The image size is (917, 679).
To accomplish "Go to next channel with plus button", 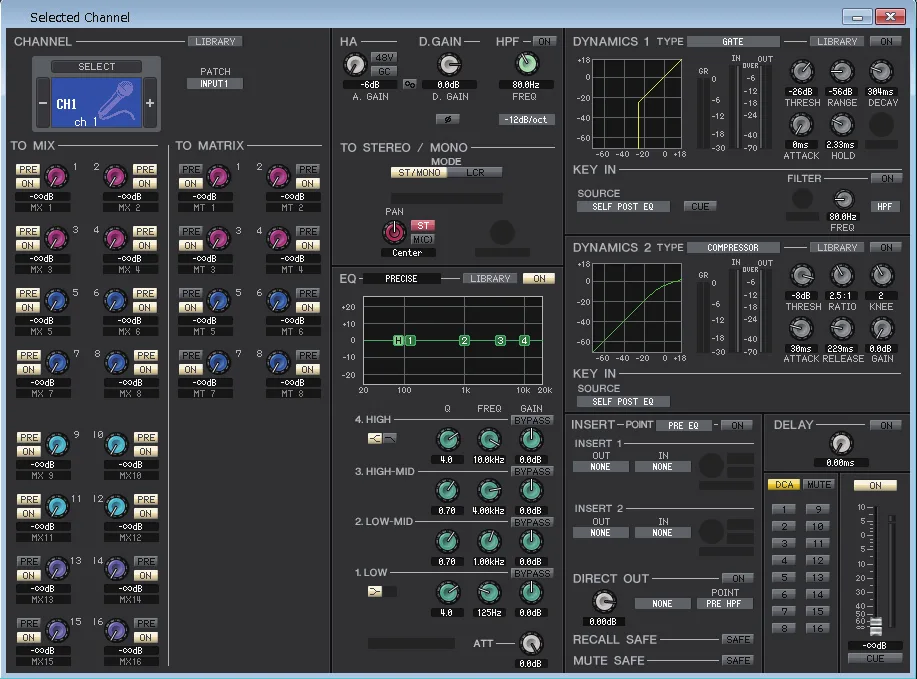I will coord(150,103).
